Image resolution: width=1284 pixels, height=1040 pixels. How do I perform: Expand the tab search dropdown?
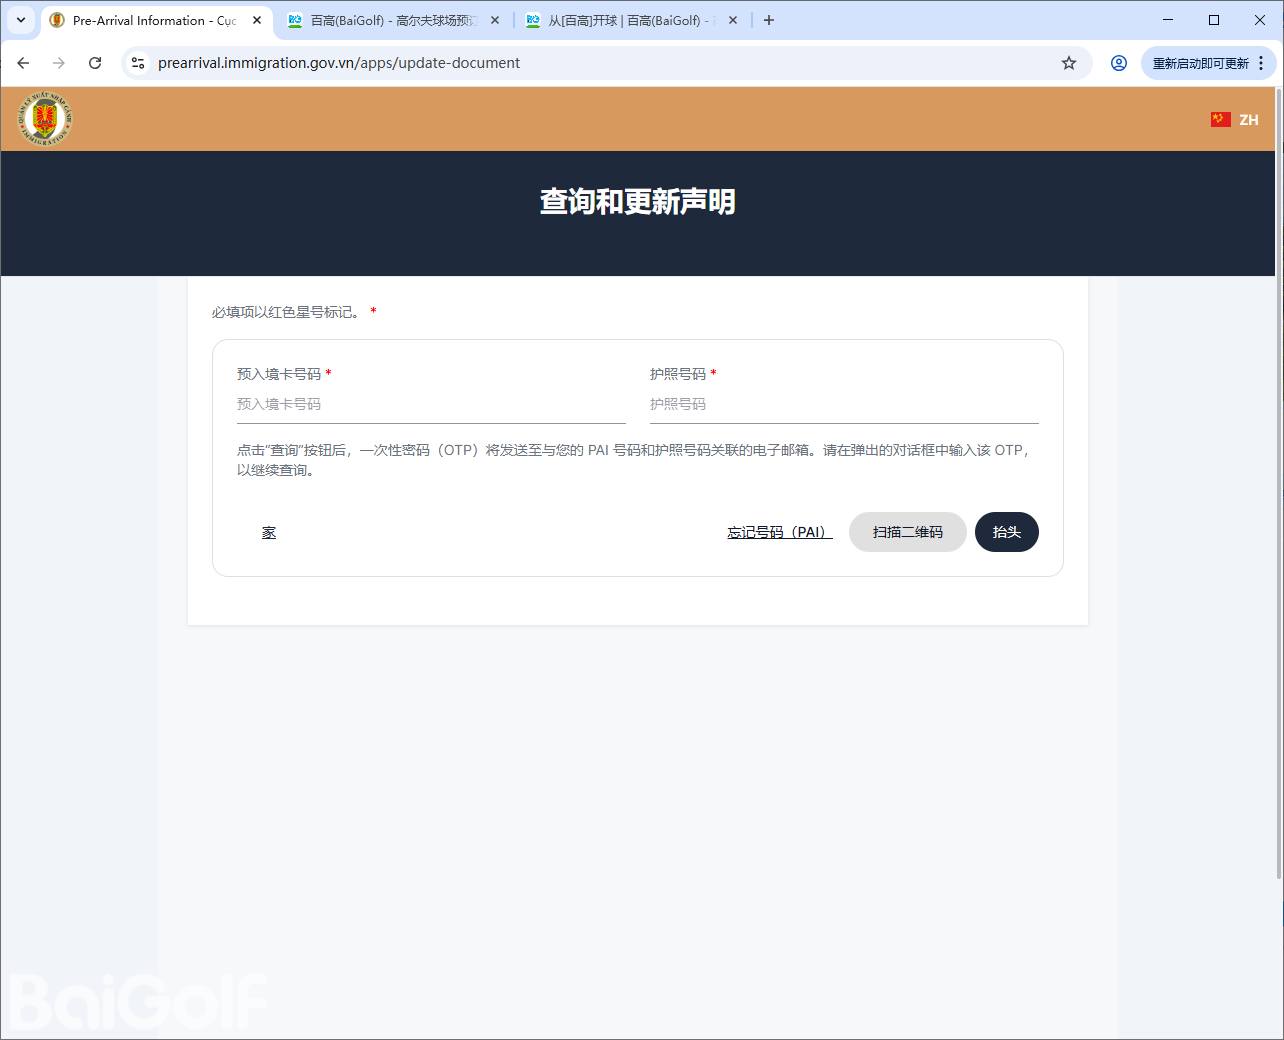click(x=20, y=20)
